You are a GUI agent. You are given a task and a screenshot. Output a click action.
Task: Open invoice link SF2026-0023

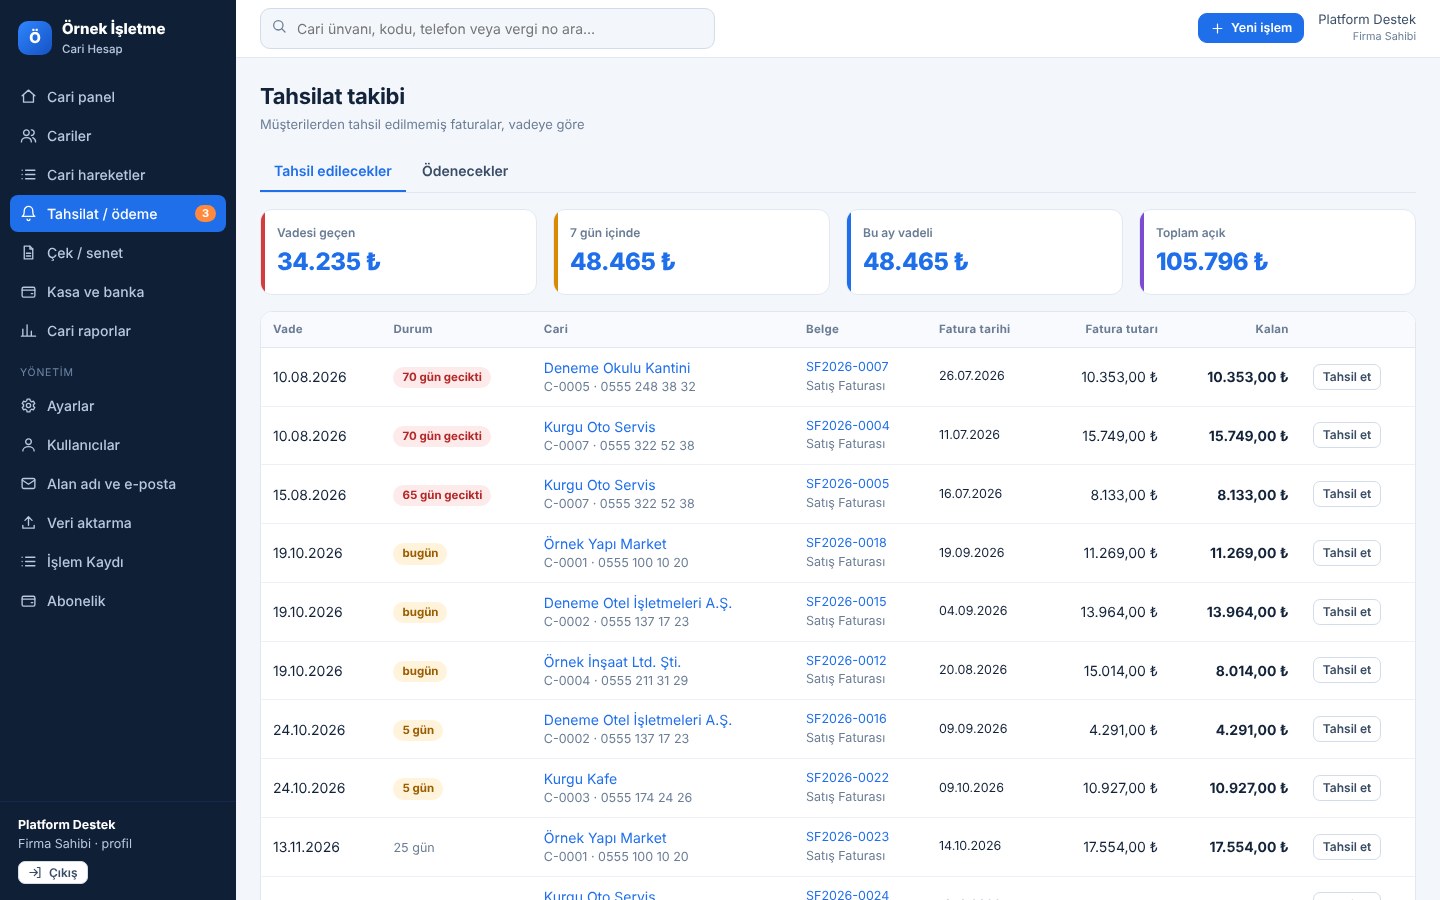click(847, 837)
